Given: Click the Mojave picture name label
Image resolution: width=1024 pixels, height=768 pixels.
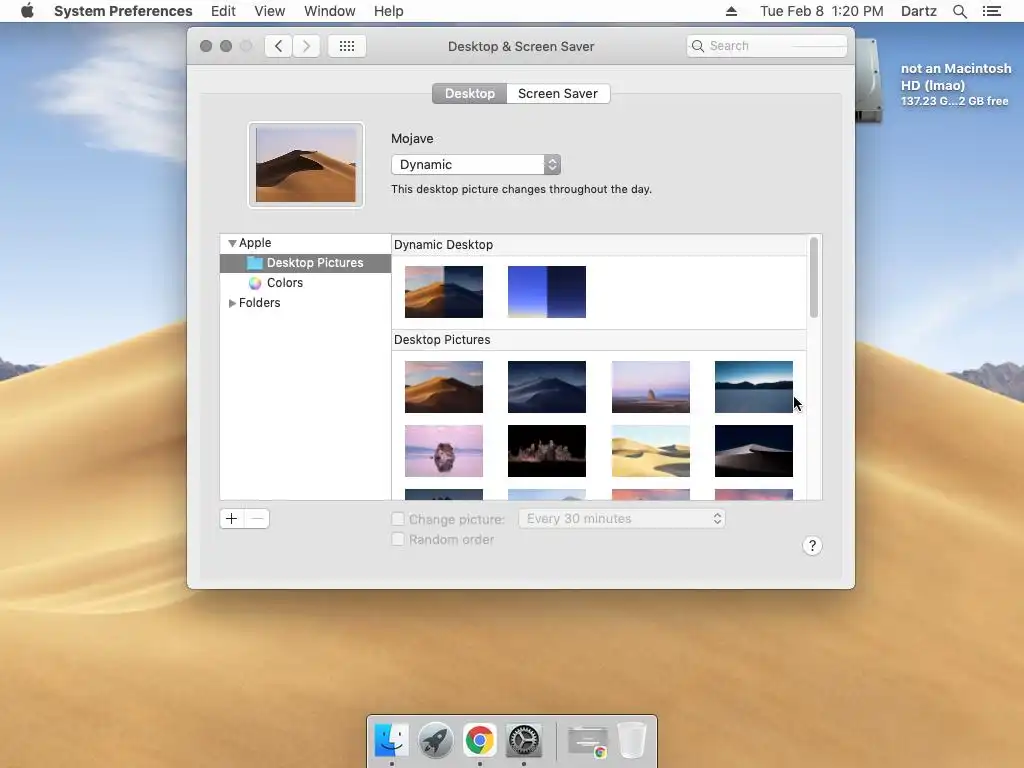Looking at the screenshot, I should tap(412, 138).
